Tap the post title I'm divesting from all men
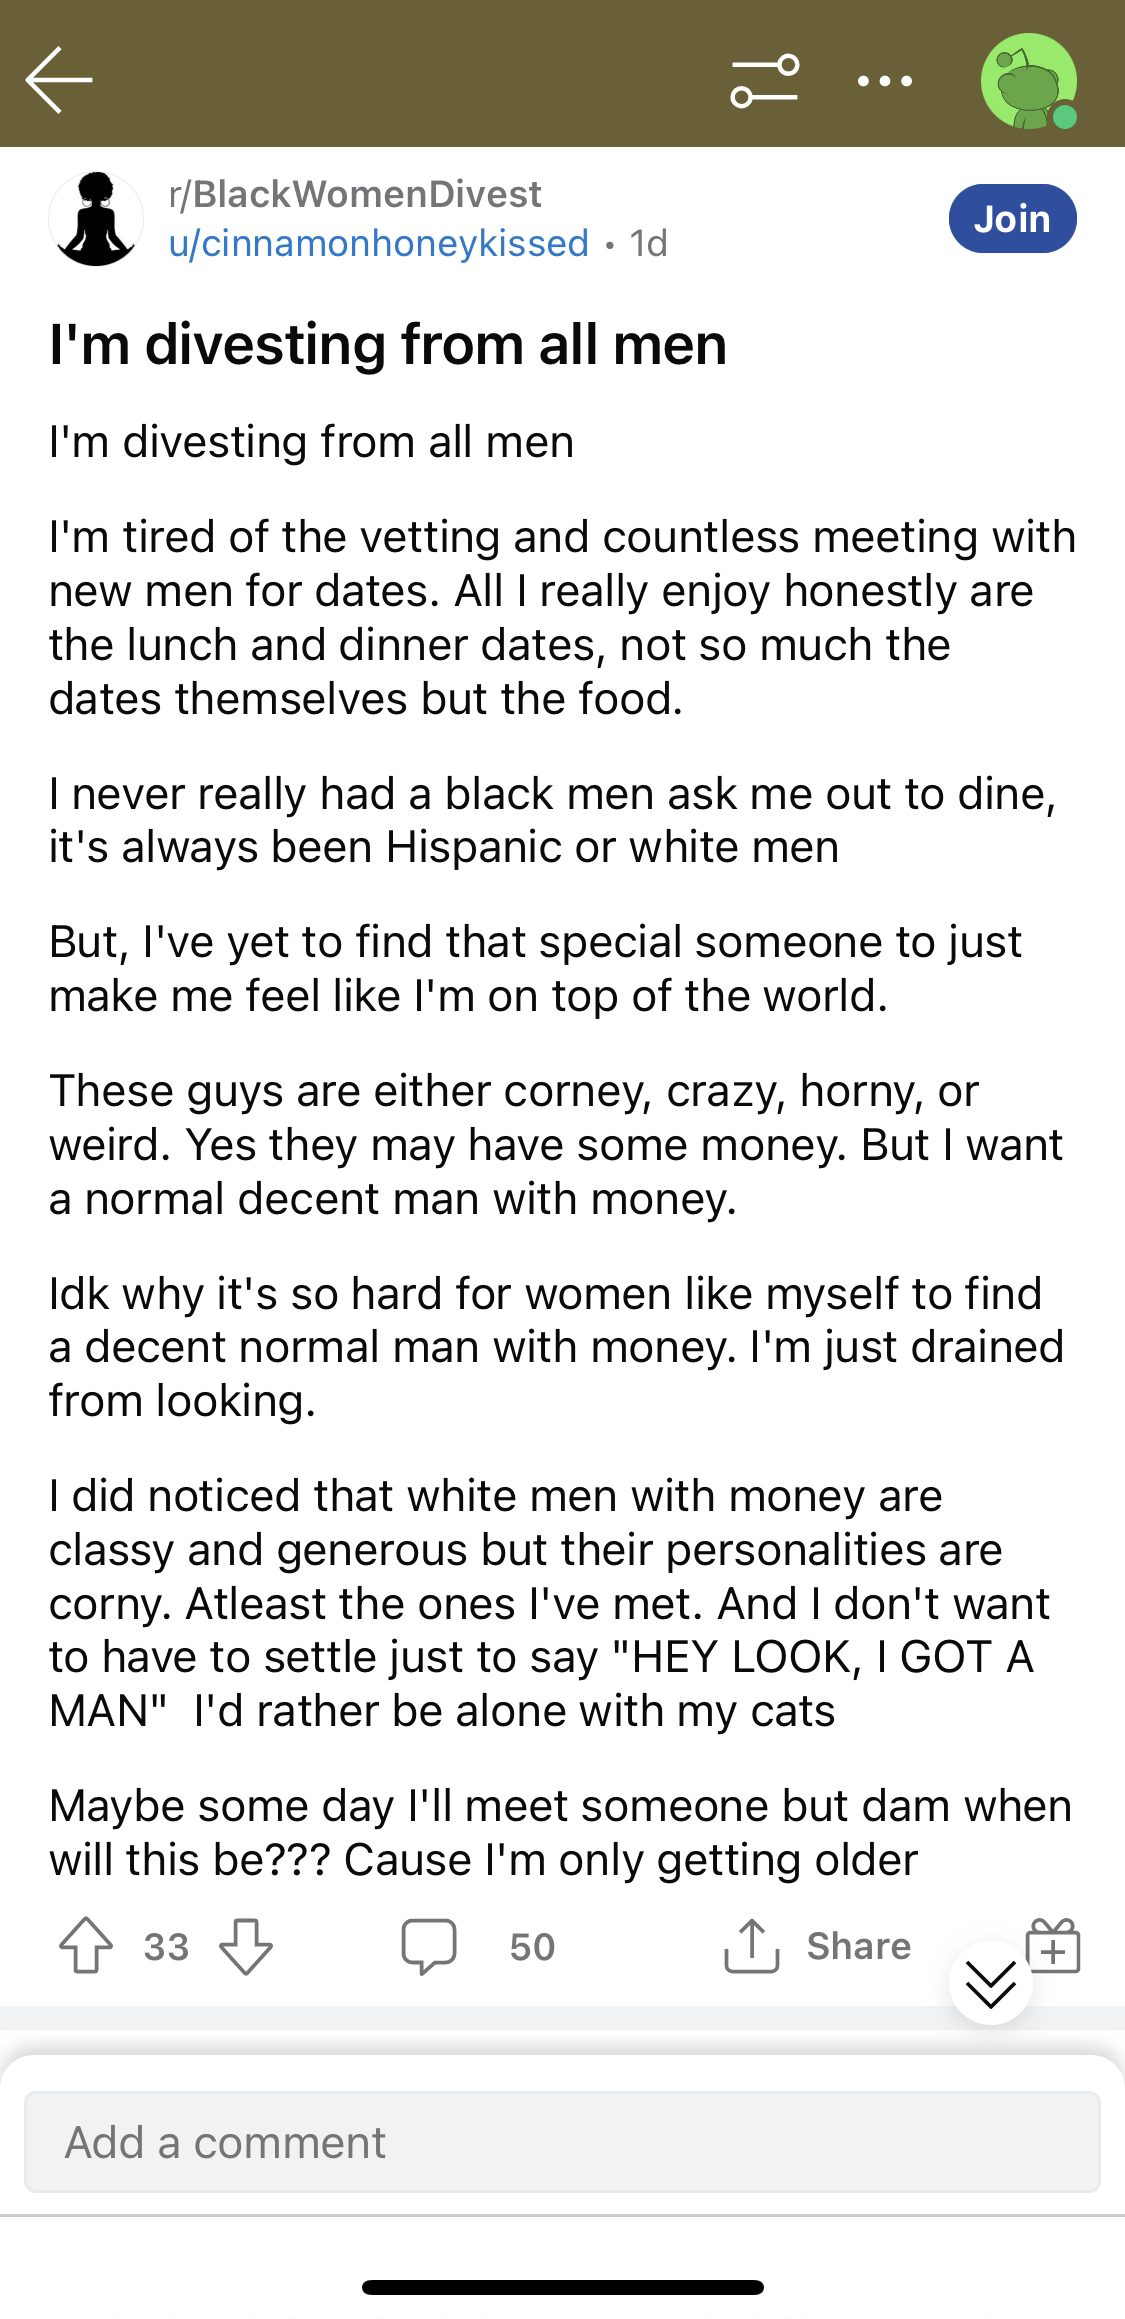The image size is (1125, 2319). [x=388, y=344]
